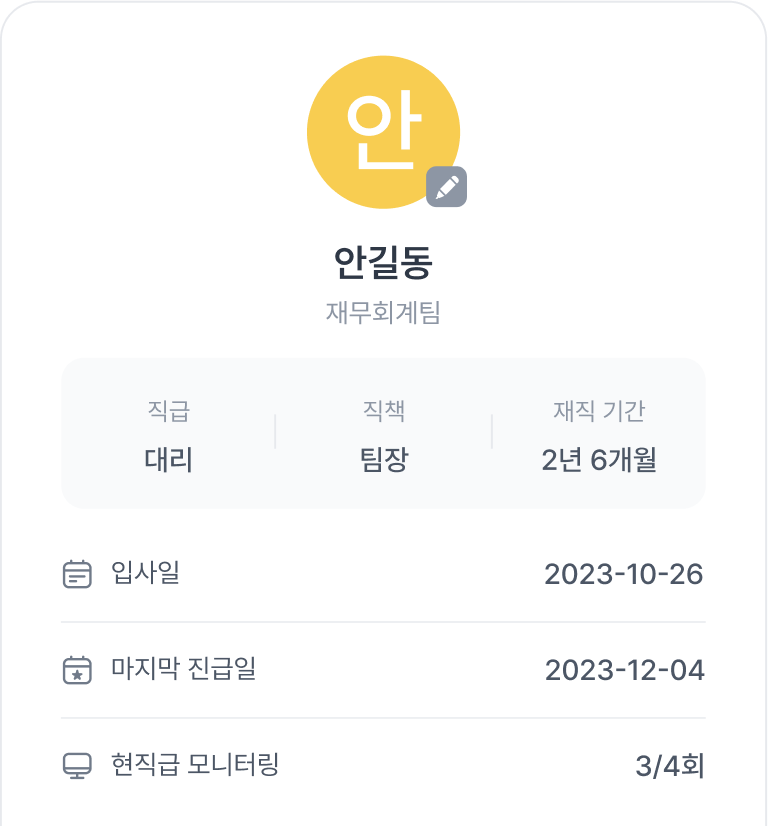Click the hire date 2023-10-26
This screenshot has width=768, height=826.
point(624,574)
